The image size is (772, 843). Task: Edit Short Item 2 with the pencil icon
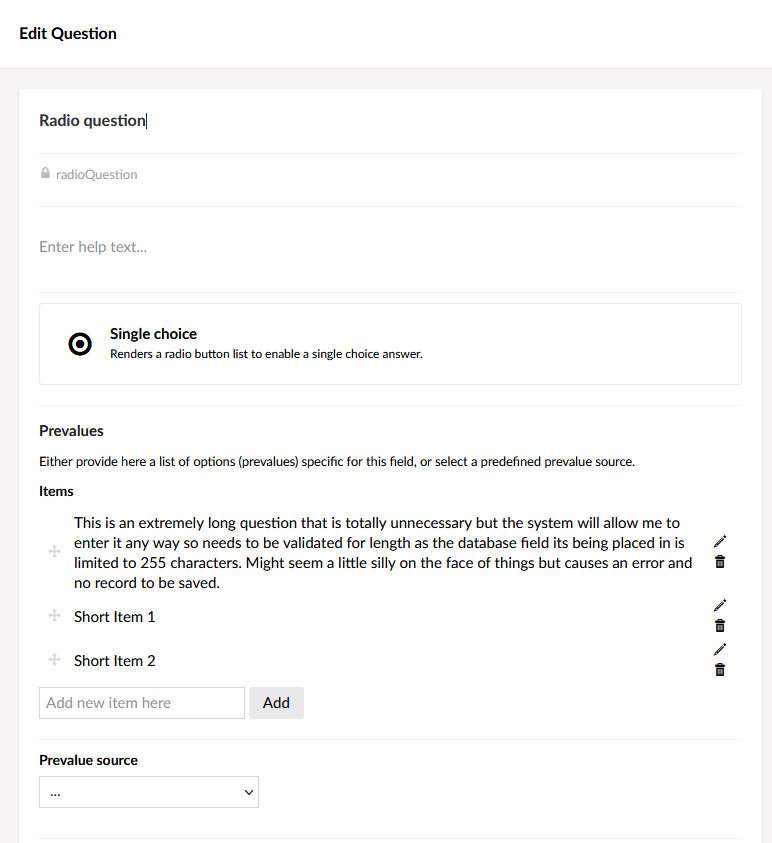click(x=720, y=649)
